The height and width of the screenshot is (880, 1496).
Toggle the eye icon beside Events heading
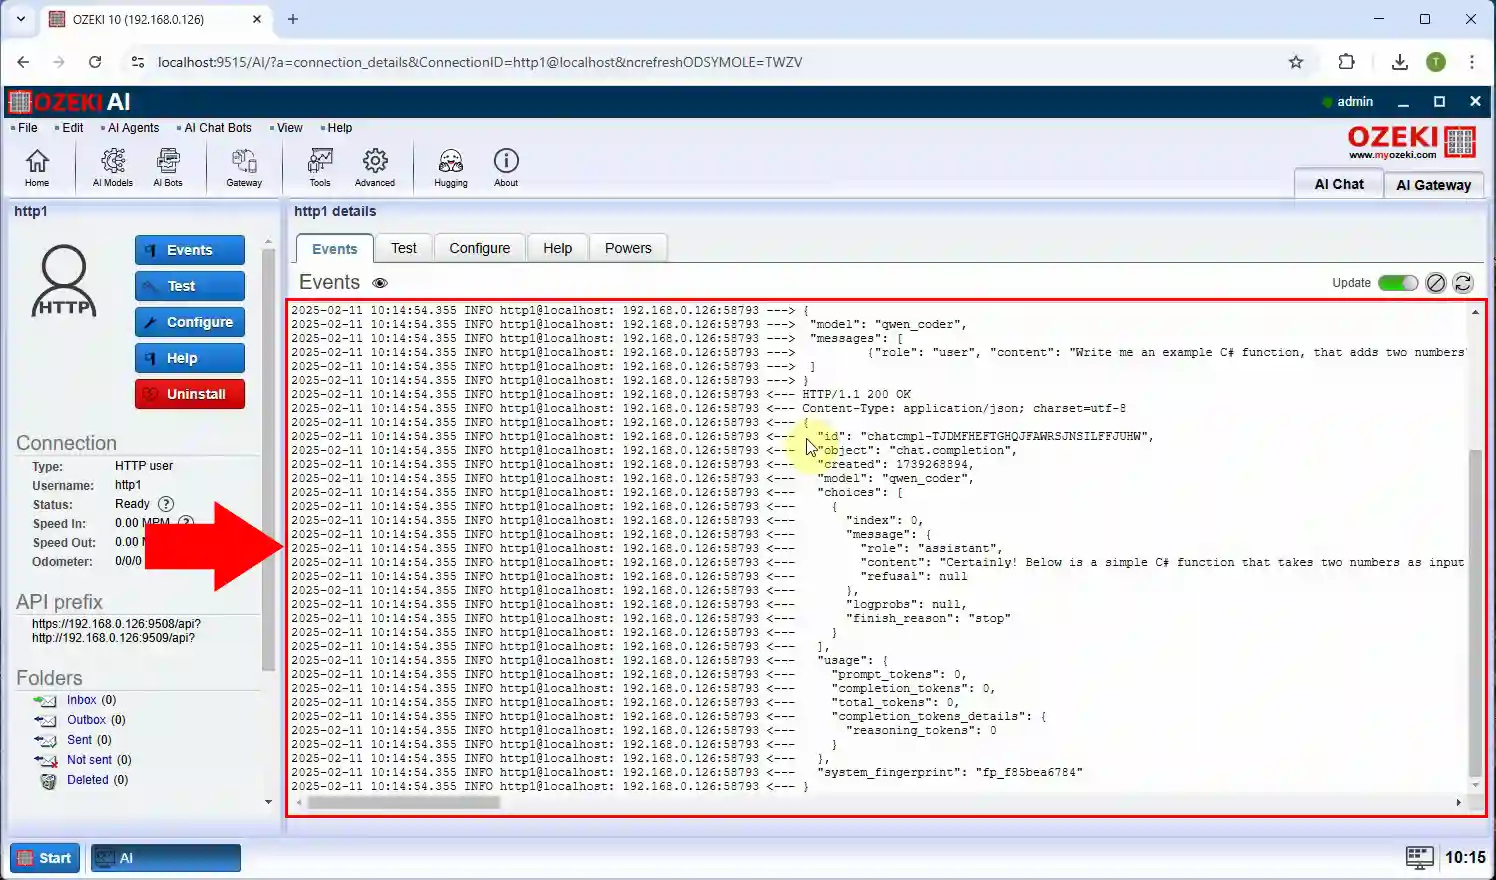380,283
